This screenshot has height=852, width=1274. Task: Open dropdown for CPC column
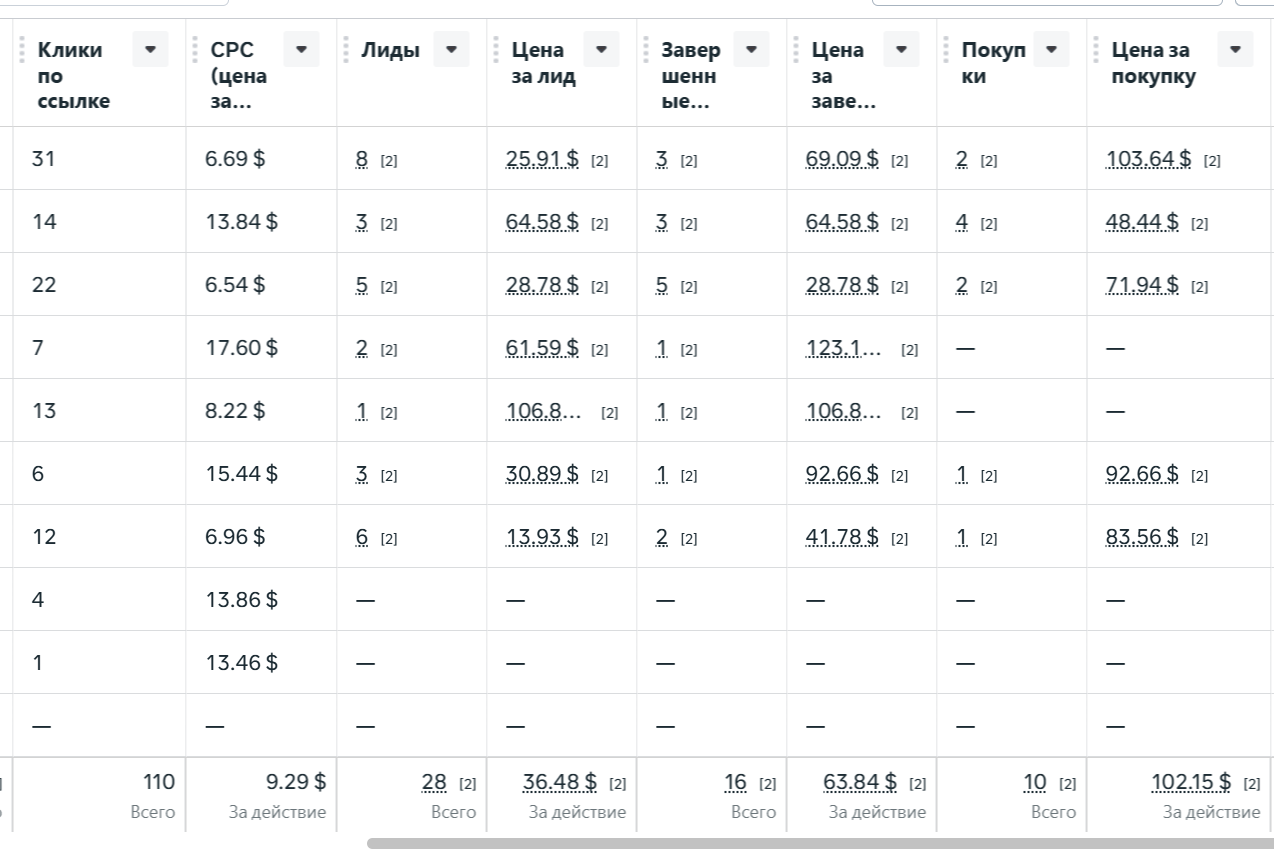click(301, 49)
